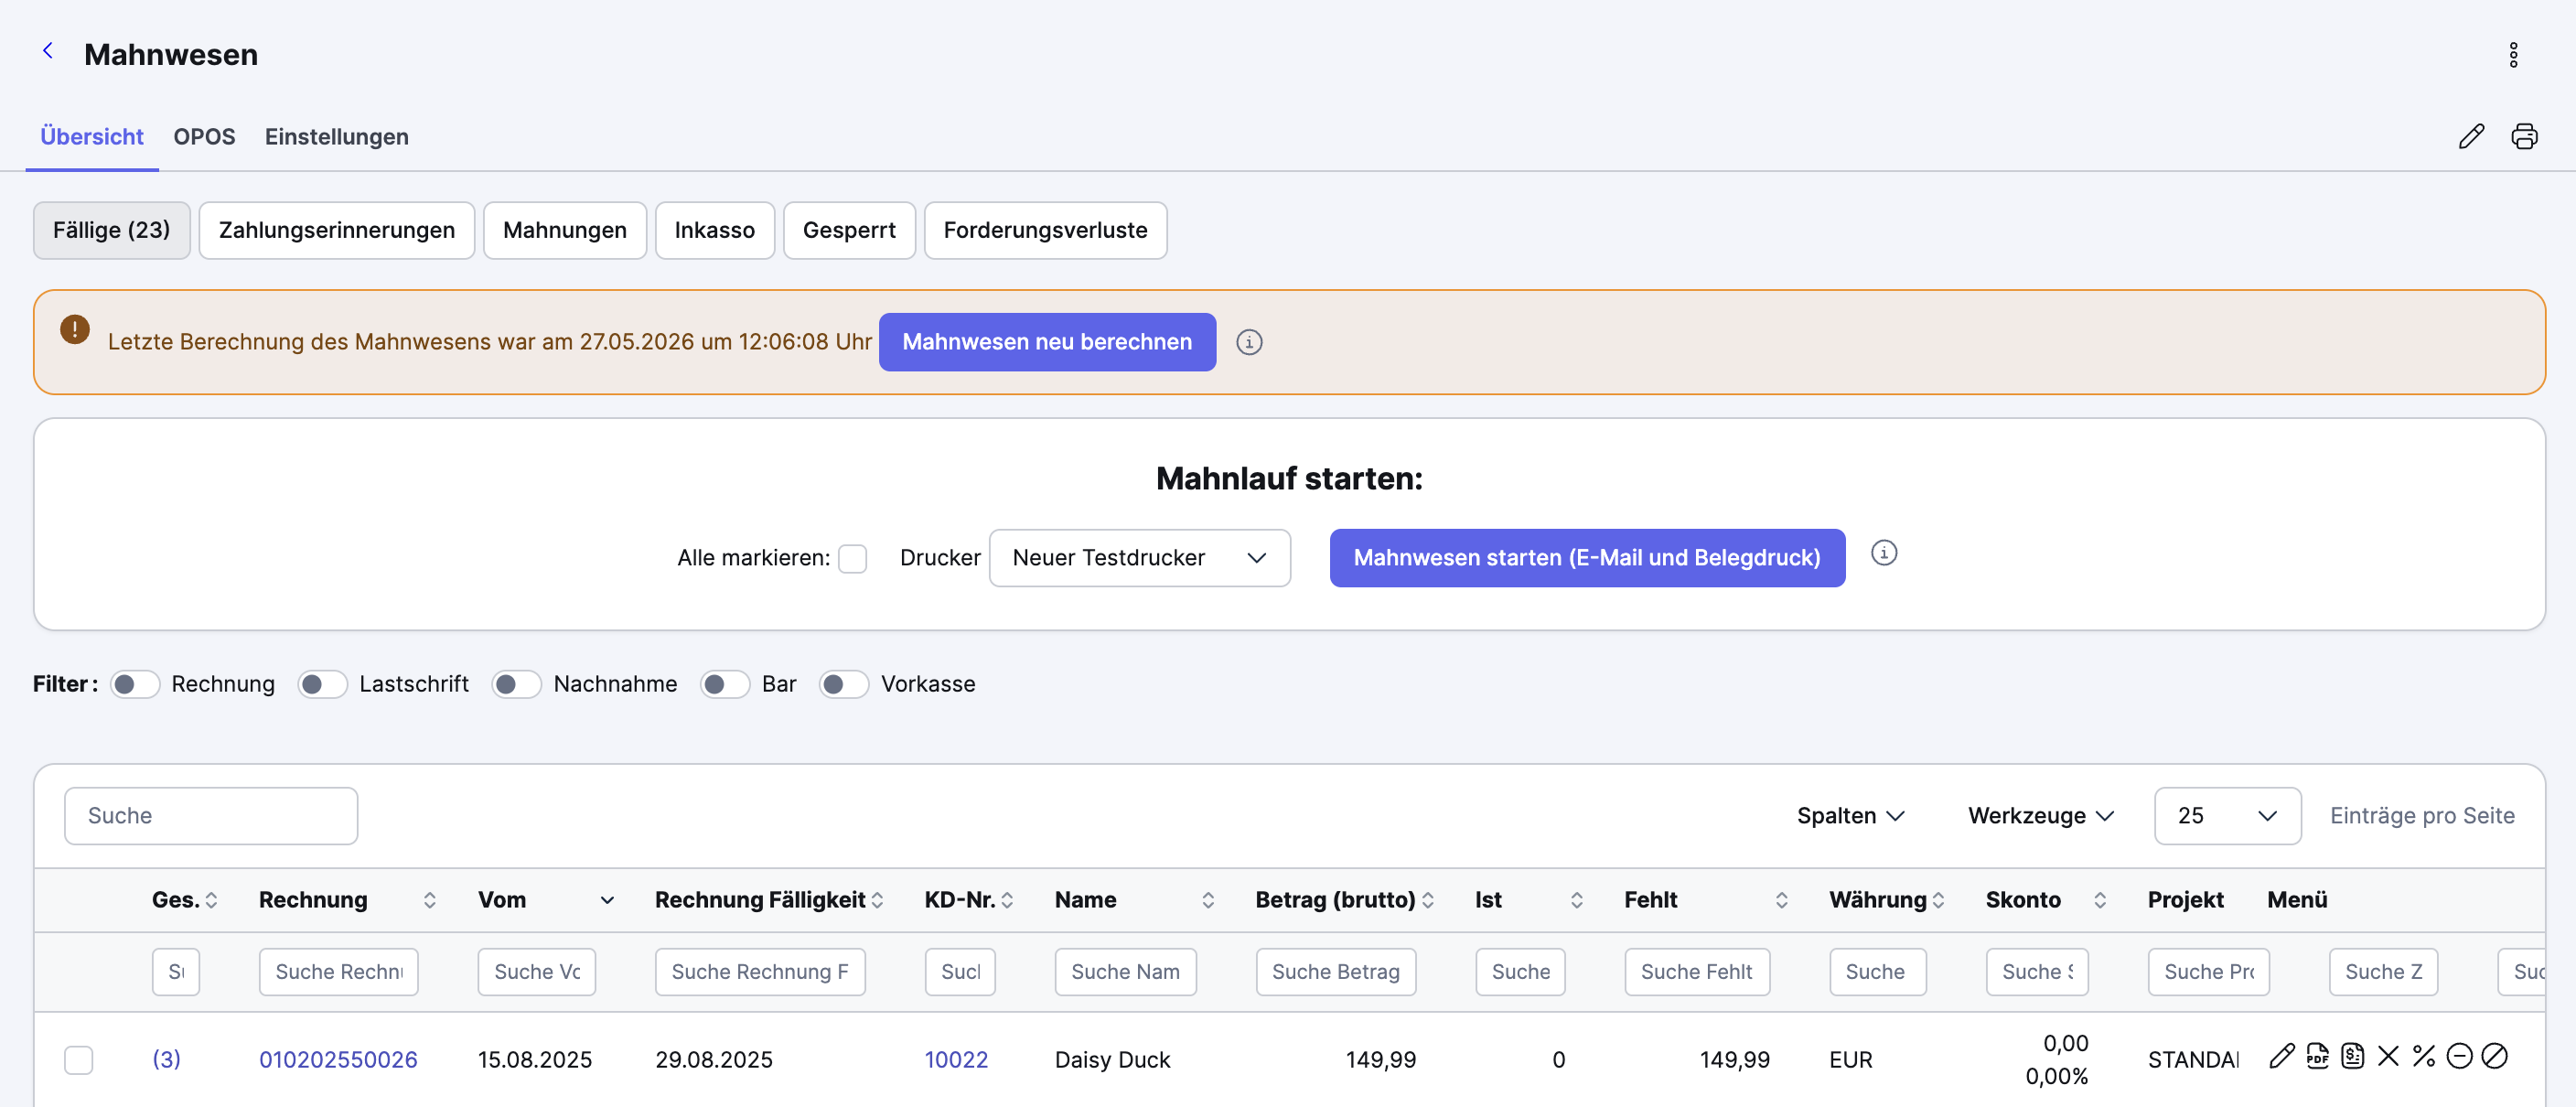Viewport: 2576px width, 1107px height.
Task: Open invoice link 010202550026
Action: (x=338, y=1060)
